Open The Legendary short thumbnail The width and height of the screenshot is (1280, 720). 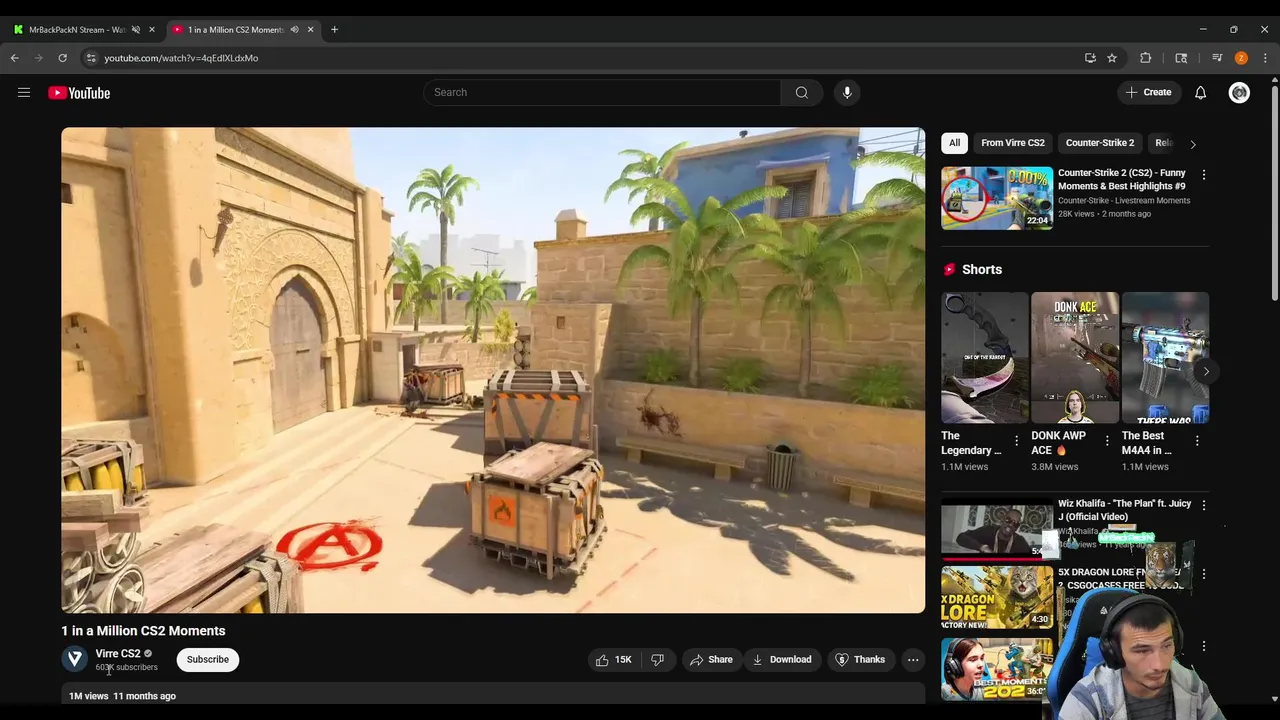[x=984, y=358]
